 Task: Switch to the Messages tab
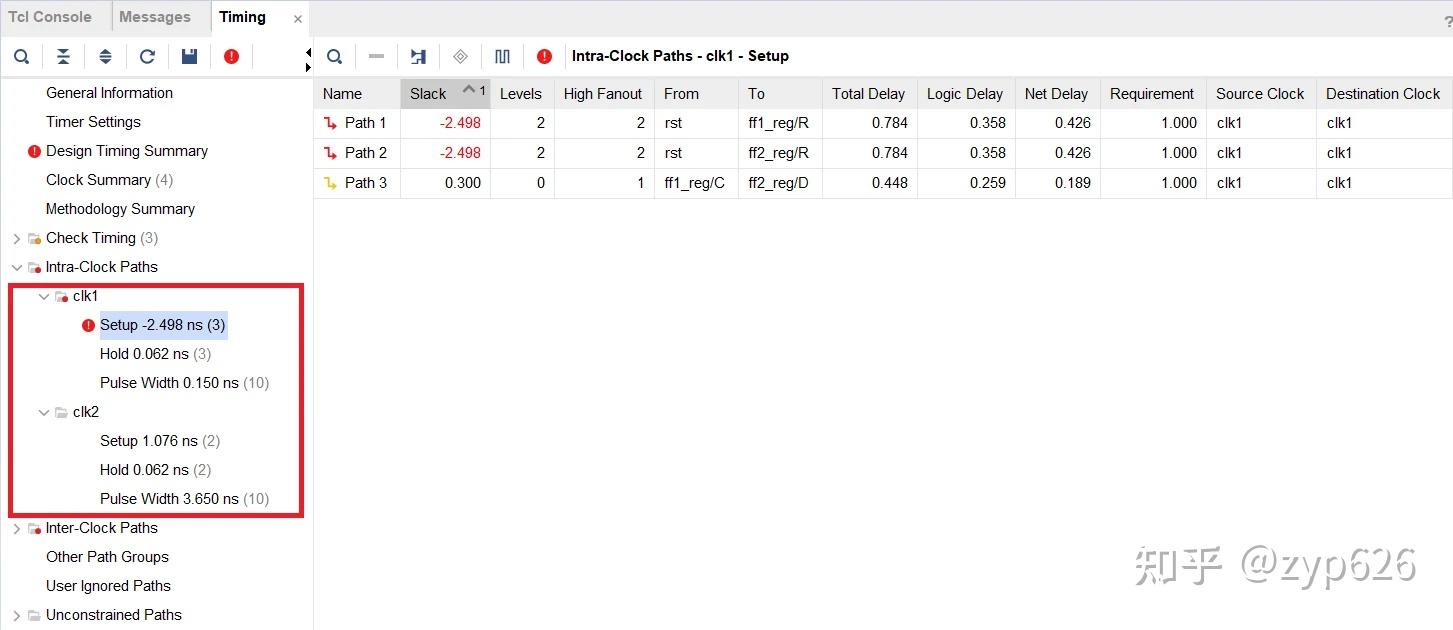tap(155, 17)
